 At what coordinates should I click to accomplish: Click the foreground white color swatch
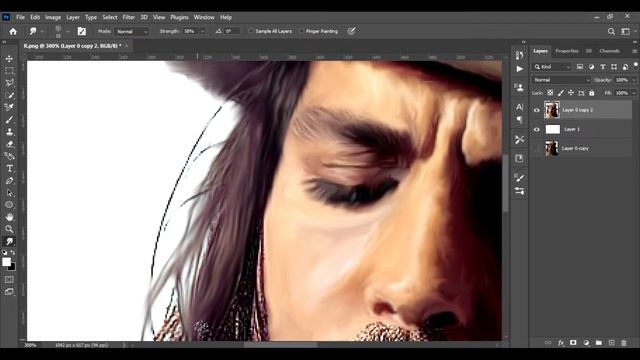pyautogui.click(x=6, y=262)
